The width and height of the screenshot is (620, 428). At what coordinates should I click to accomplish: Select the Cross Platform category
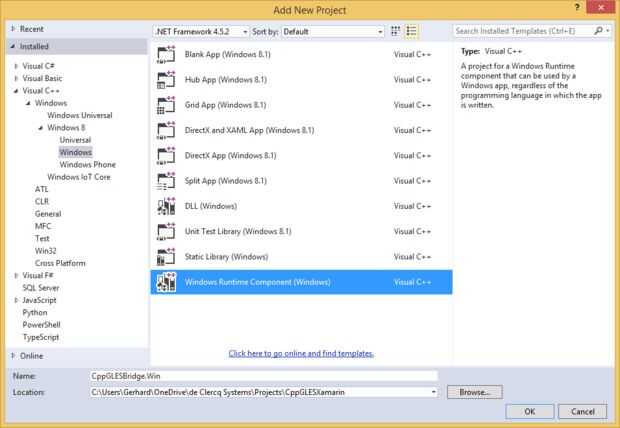[60, 263]
